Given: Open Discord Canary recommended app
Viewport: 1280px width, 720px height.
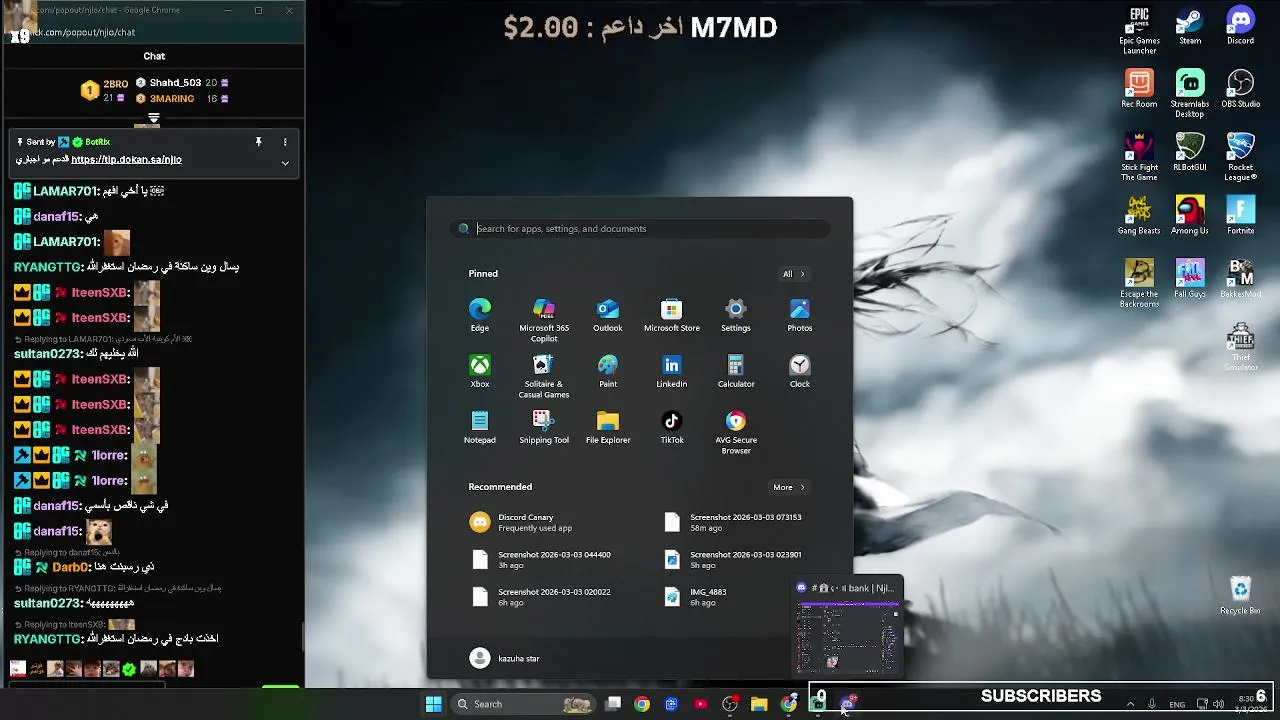Looking at the screenshot, I should (543, 522).
